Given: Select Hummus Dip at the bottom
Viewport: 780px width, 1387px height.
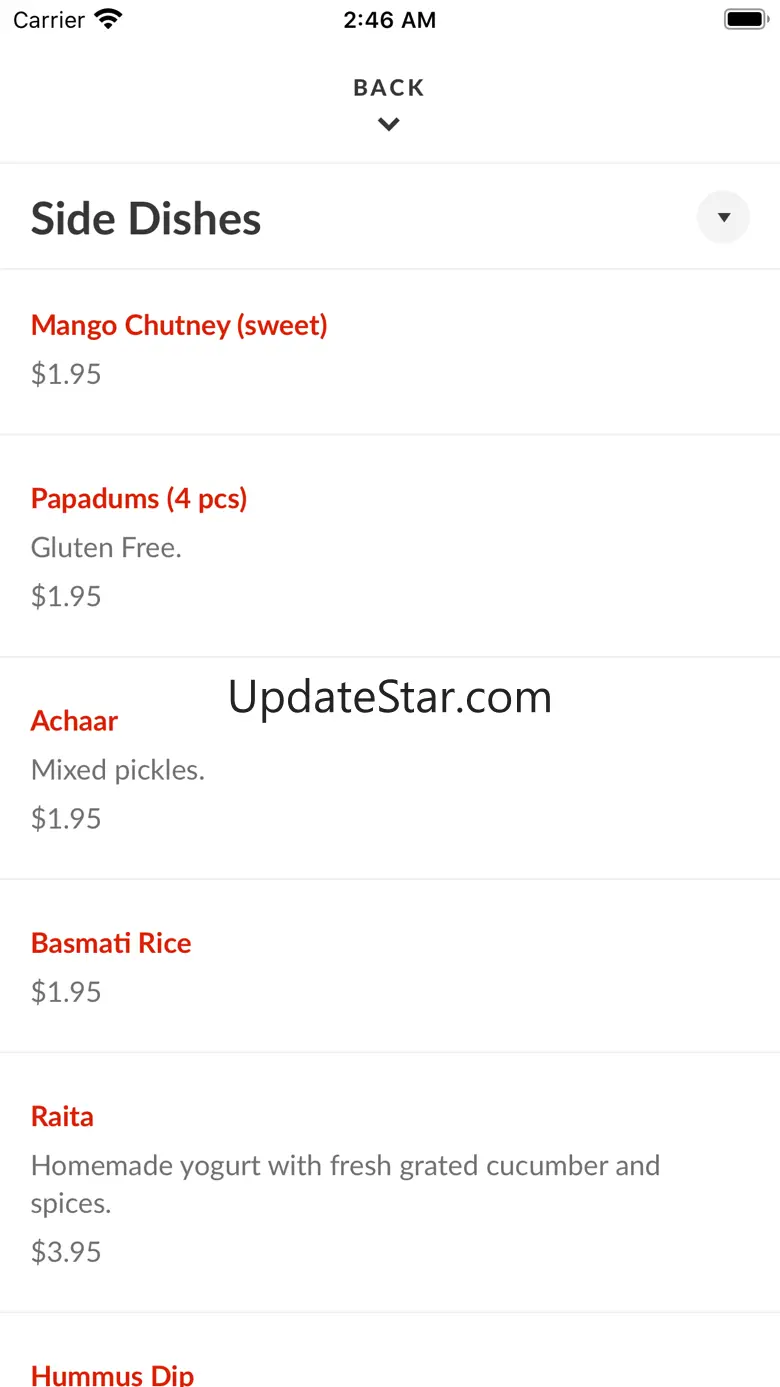Looking at the screenshot, I should [112, 1374].
